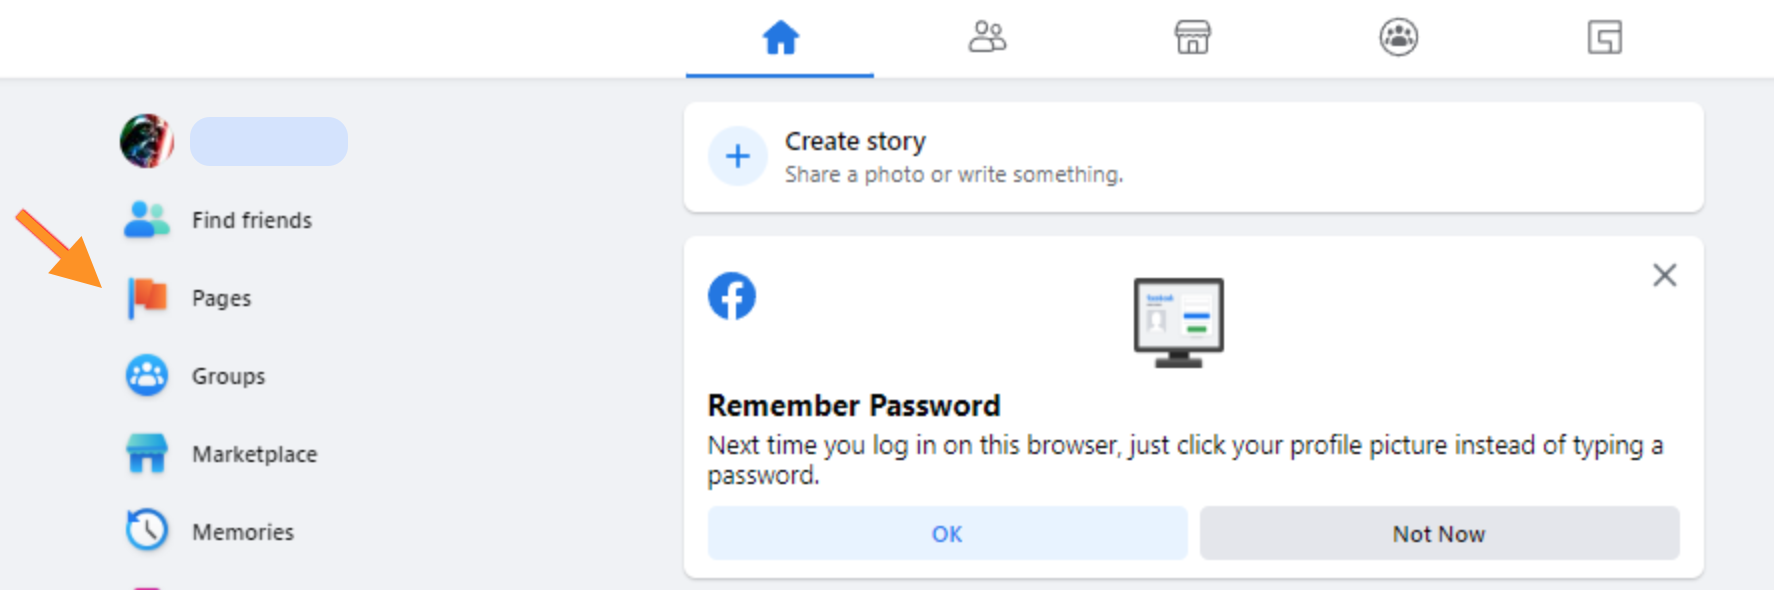Open the Home tab icon
Screen dimensions: 1774x590
pos(780,38)
